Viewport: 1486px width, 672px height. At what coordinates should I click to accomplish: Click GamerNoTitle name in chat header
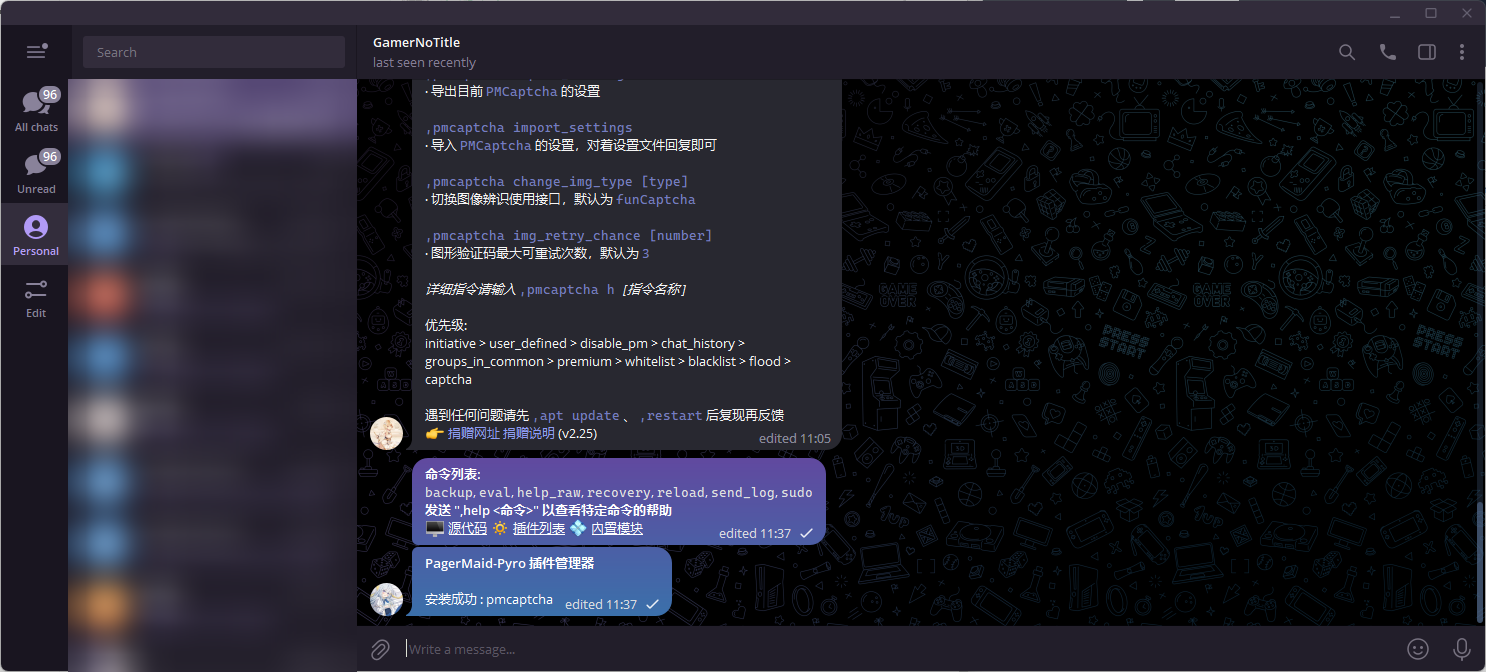pos(416,42)
